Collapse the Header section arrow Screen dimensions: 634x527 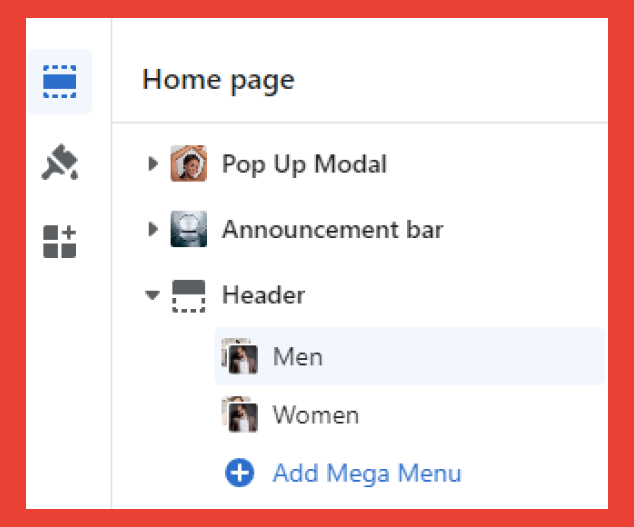click(x=152, y=295)
